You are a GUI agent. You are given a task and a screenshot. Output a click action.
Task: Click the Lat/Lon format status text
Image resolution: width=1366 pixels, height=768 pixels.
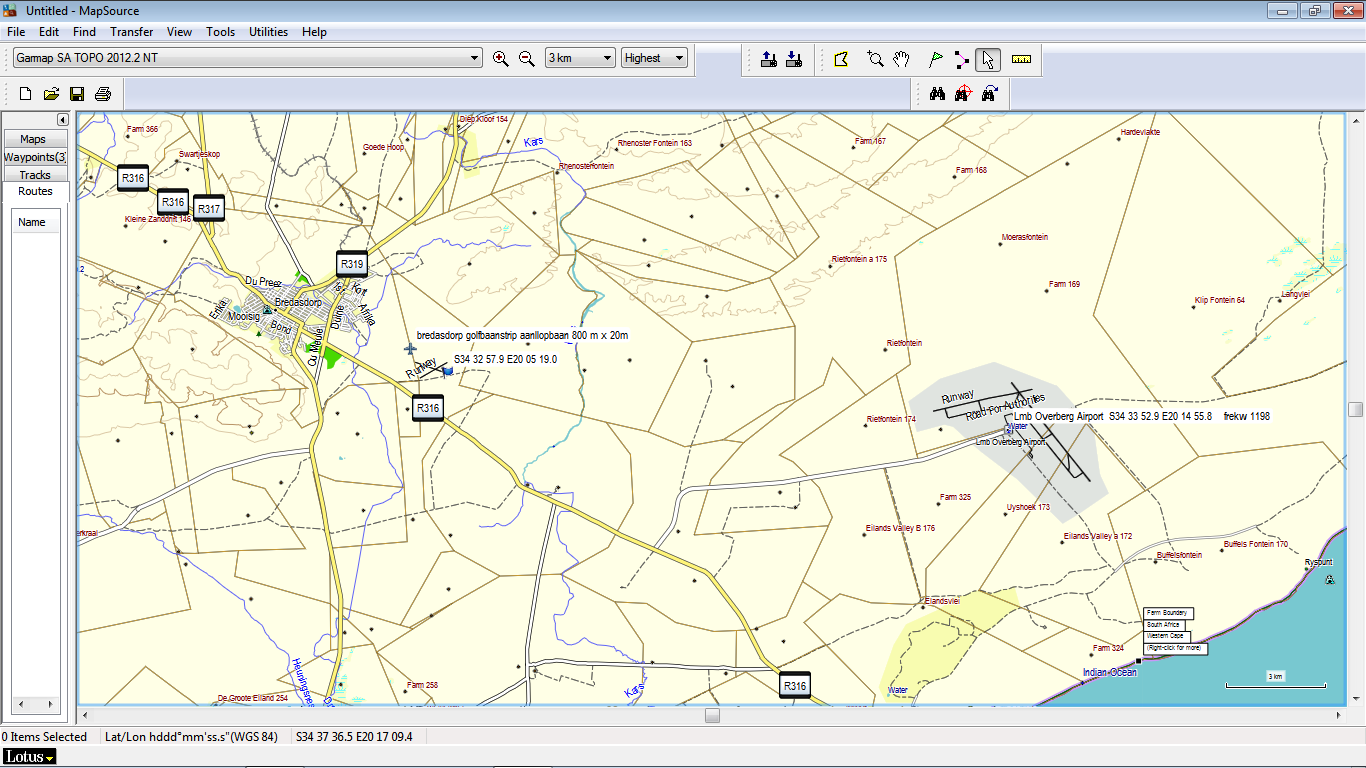192,737
